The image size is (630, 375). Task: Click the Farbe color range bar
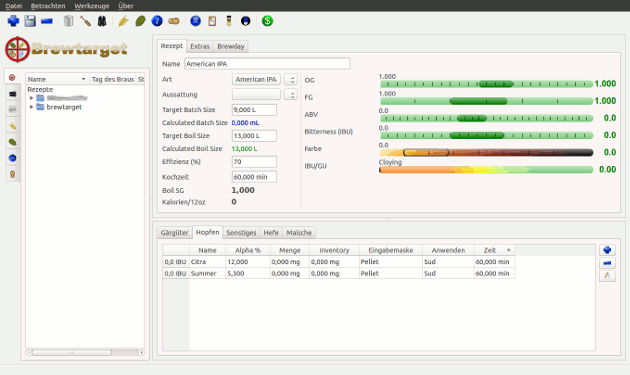[486, 152]
